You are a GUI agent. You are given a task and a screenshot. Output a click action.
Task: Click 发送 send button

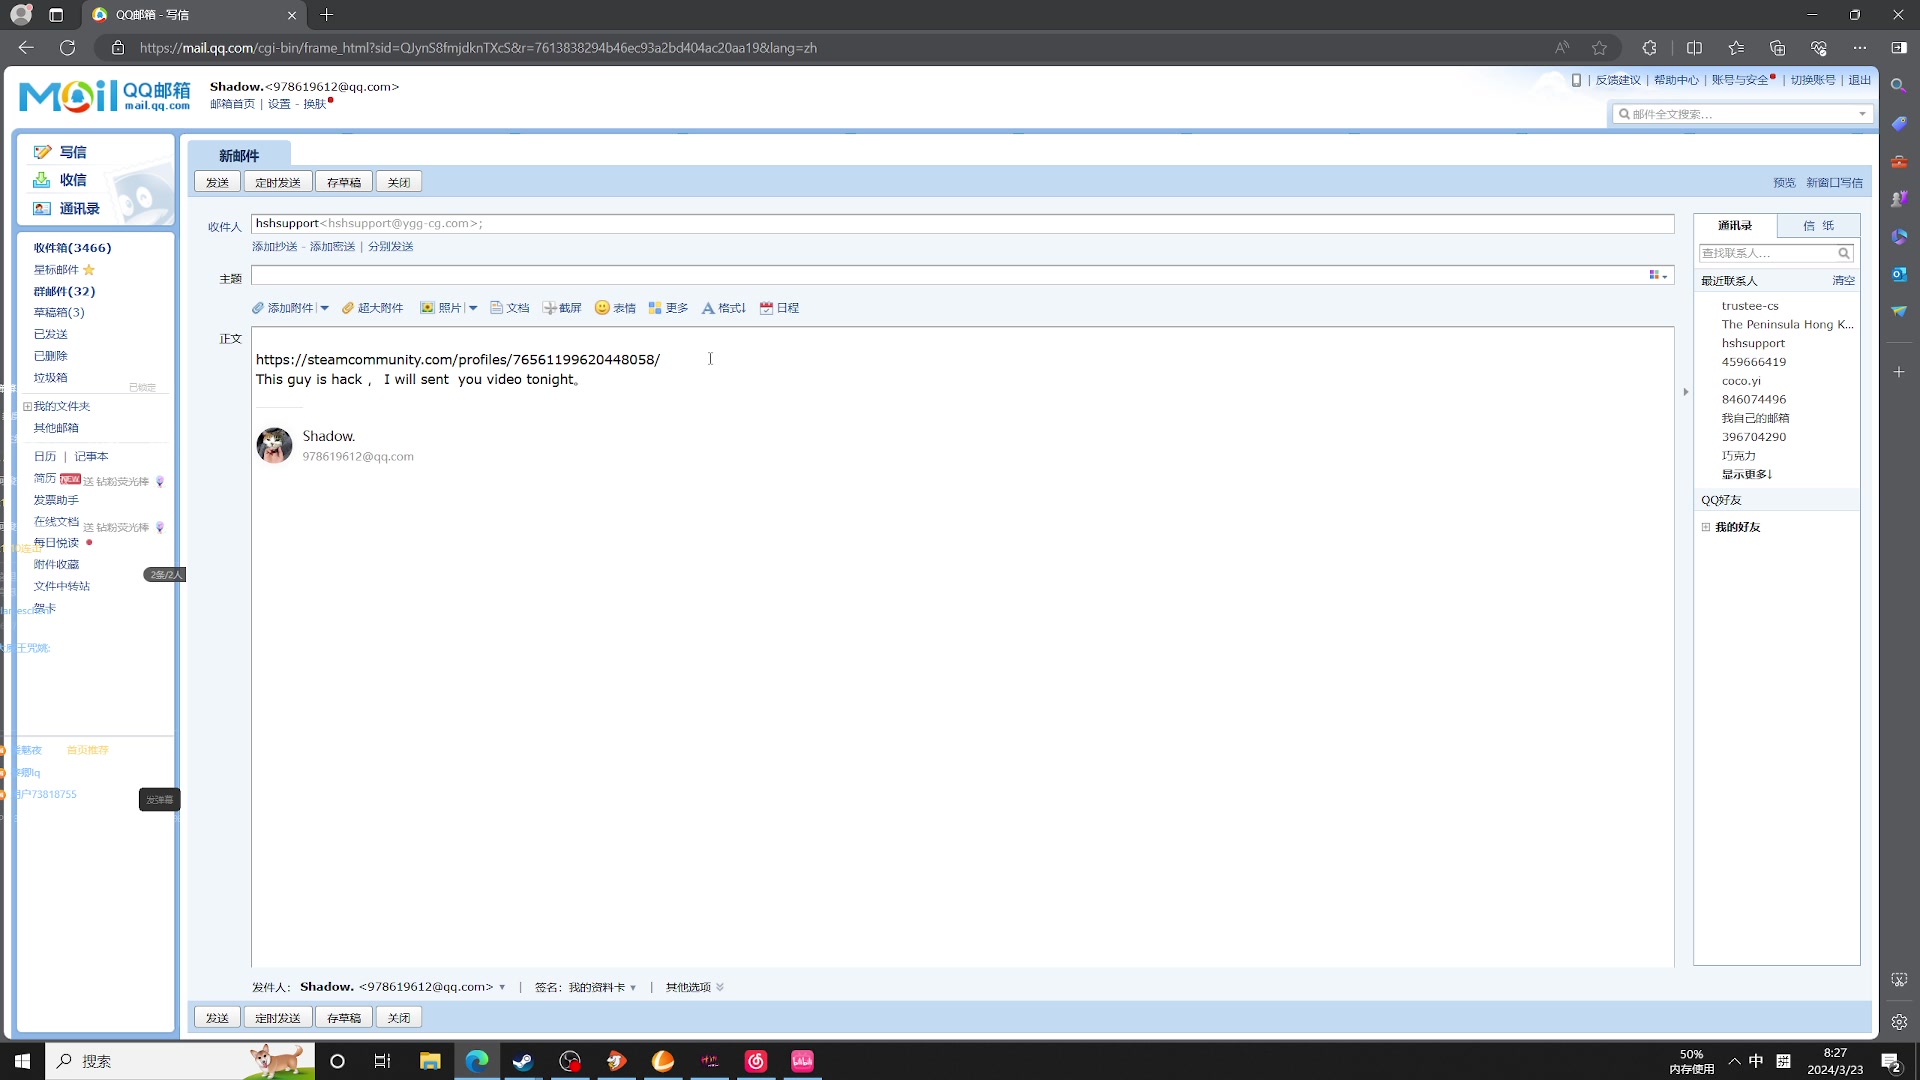(x=218, y=182)
